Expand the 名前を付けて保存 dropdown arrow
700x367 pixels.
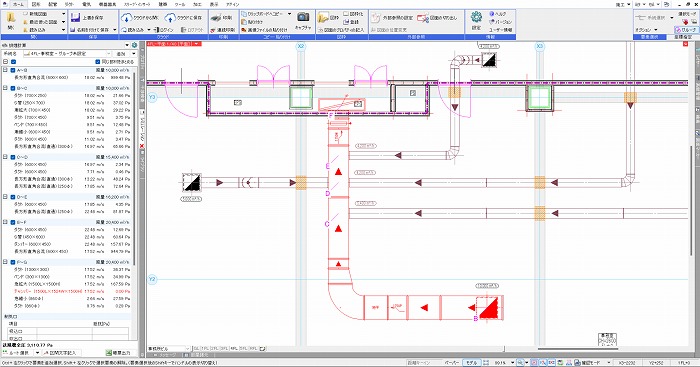click(115, 30)
